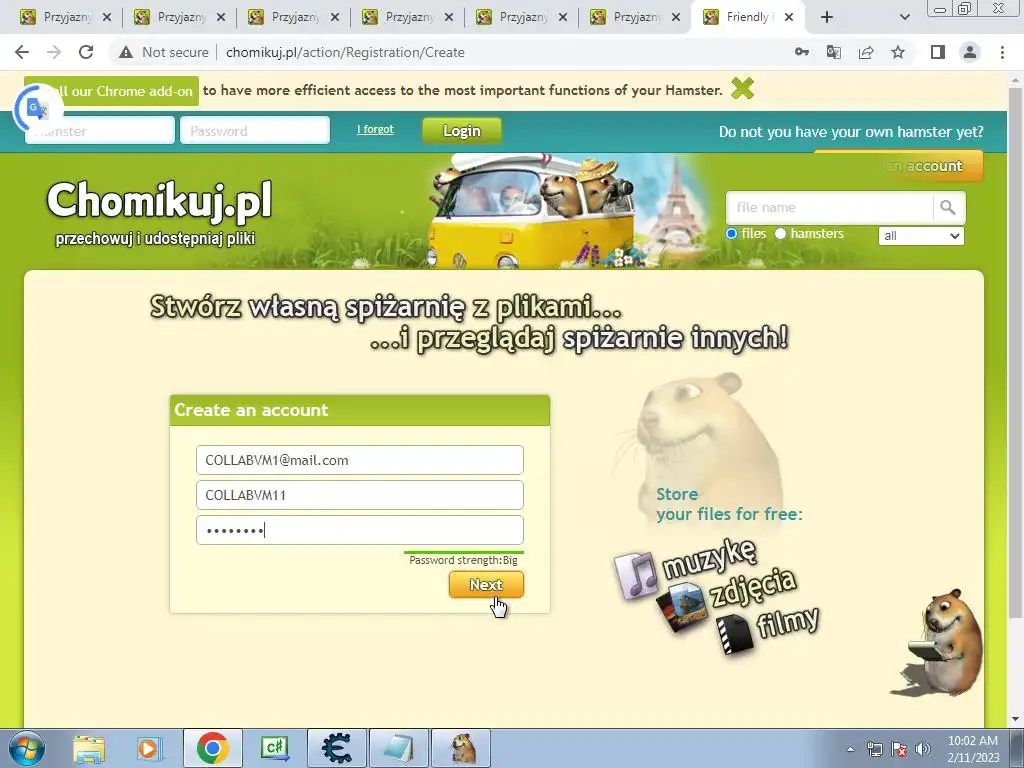Screen dimensions: 1024x768
Task: Open the 'all' file type dropdown
Action: pos(921,236)
